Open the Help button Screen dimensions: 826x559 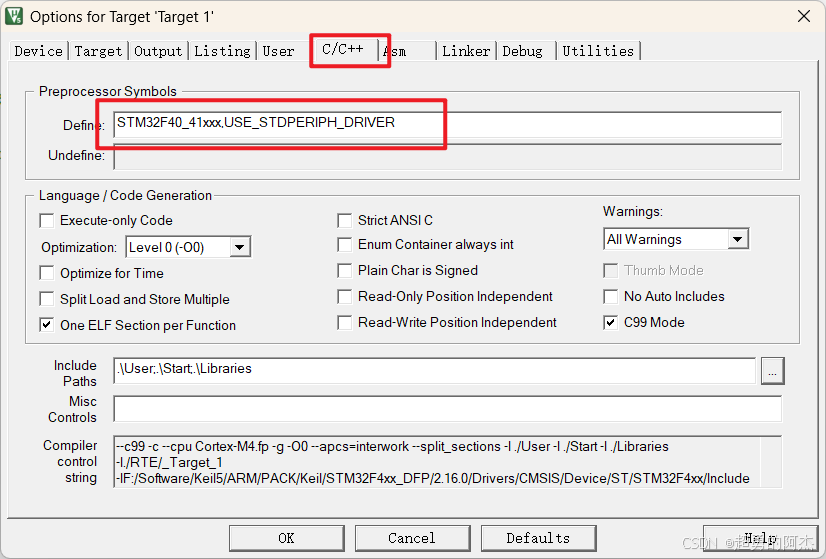coord(760,538)
